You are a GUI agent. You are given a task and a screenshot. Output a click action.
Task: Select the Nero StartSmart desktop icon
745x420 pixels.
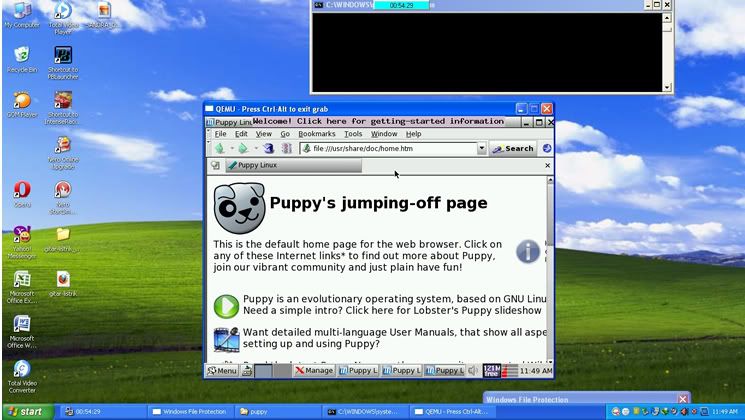[x=63, y=197]
